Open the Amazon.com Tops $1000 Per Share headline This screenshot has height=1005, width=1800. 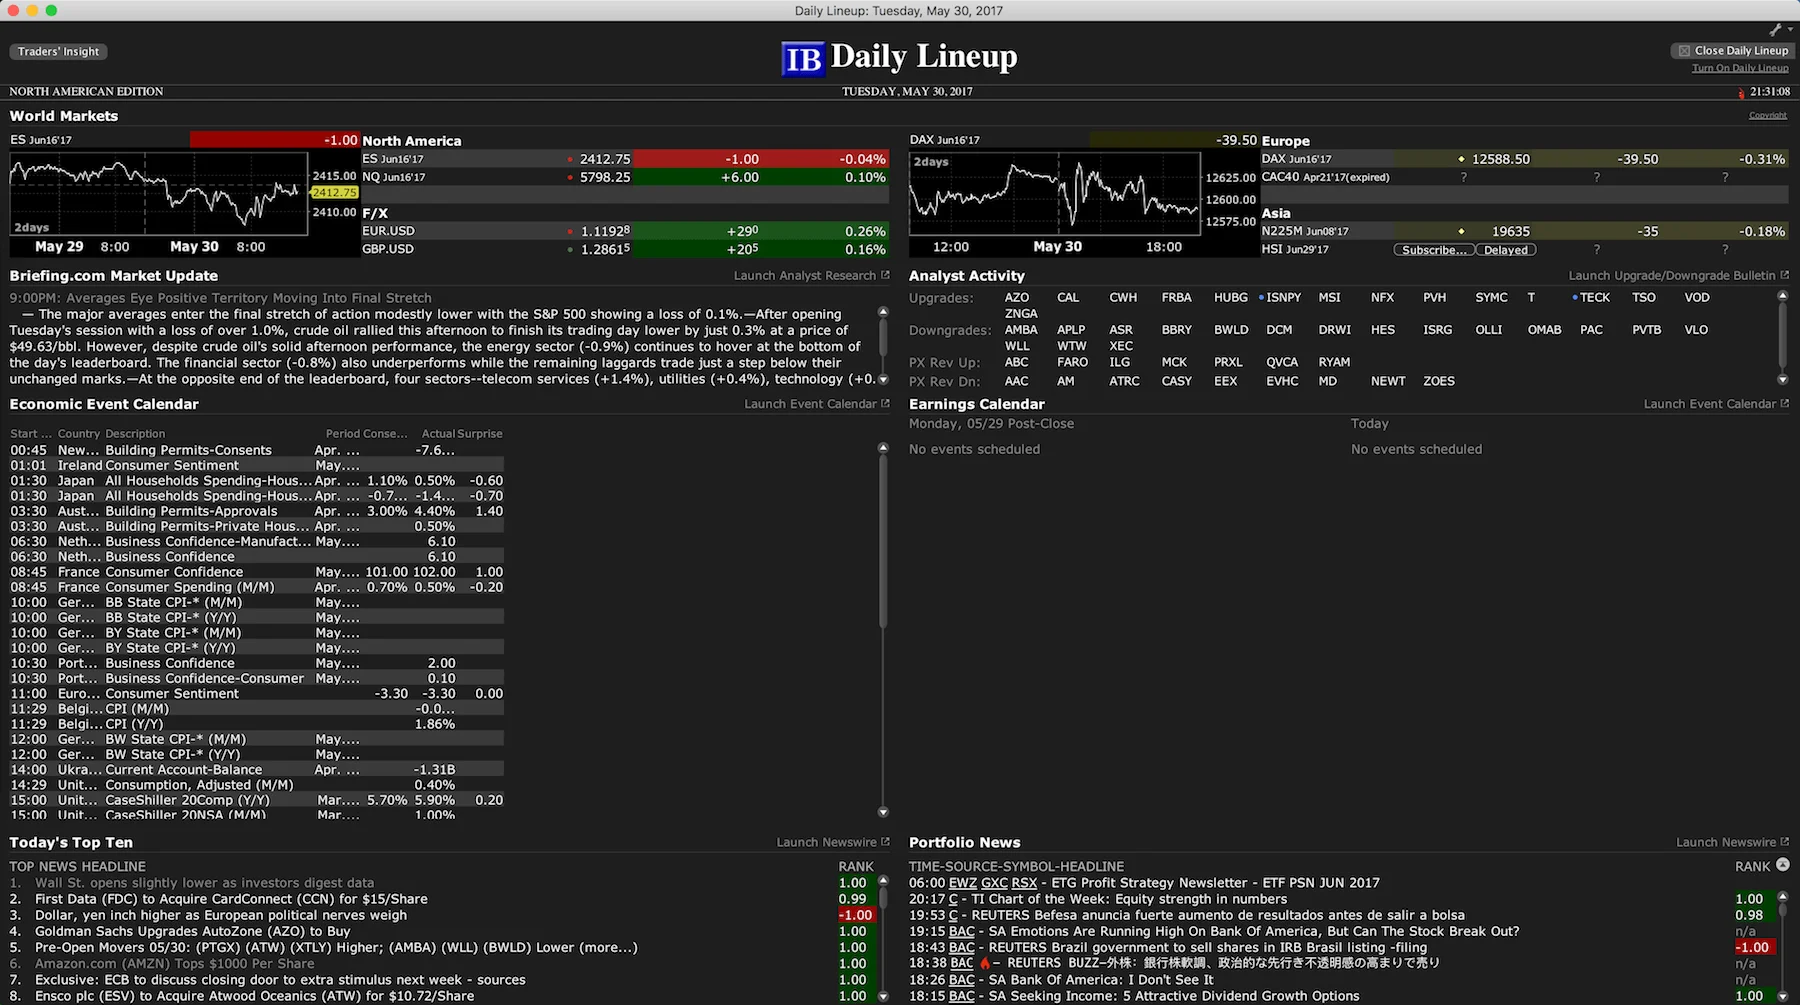(x=175, y=963)
